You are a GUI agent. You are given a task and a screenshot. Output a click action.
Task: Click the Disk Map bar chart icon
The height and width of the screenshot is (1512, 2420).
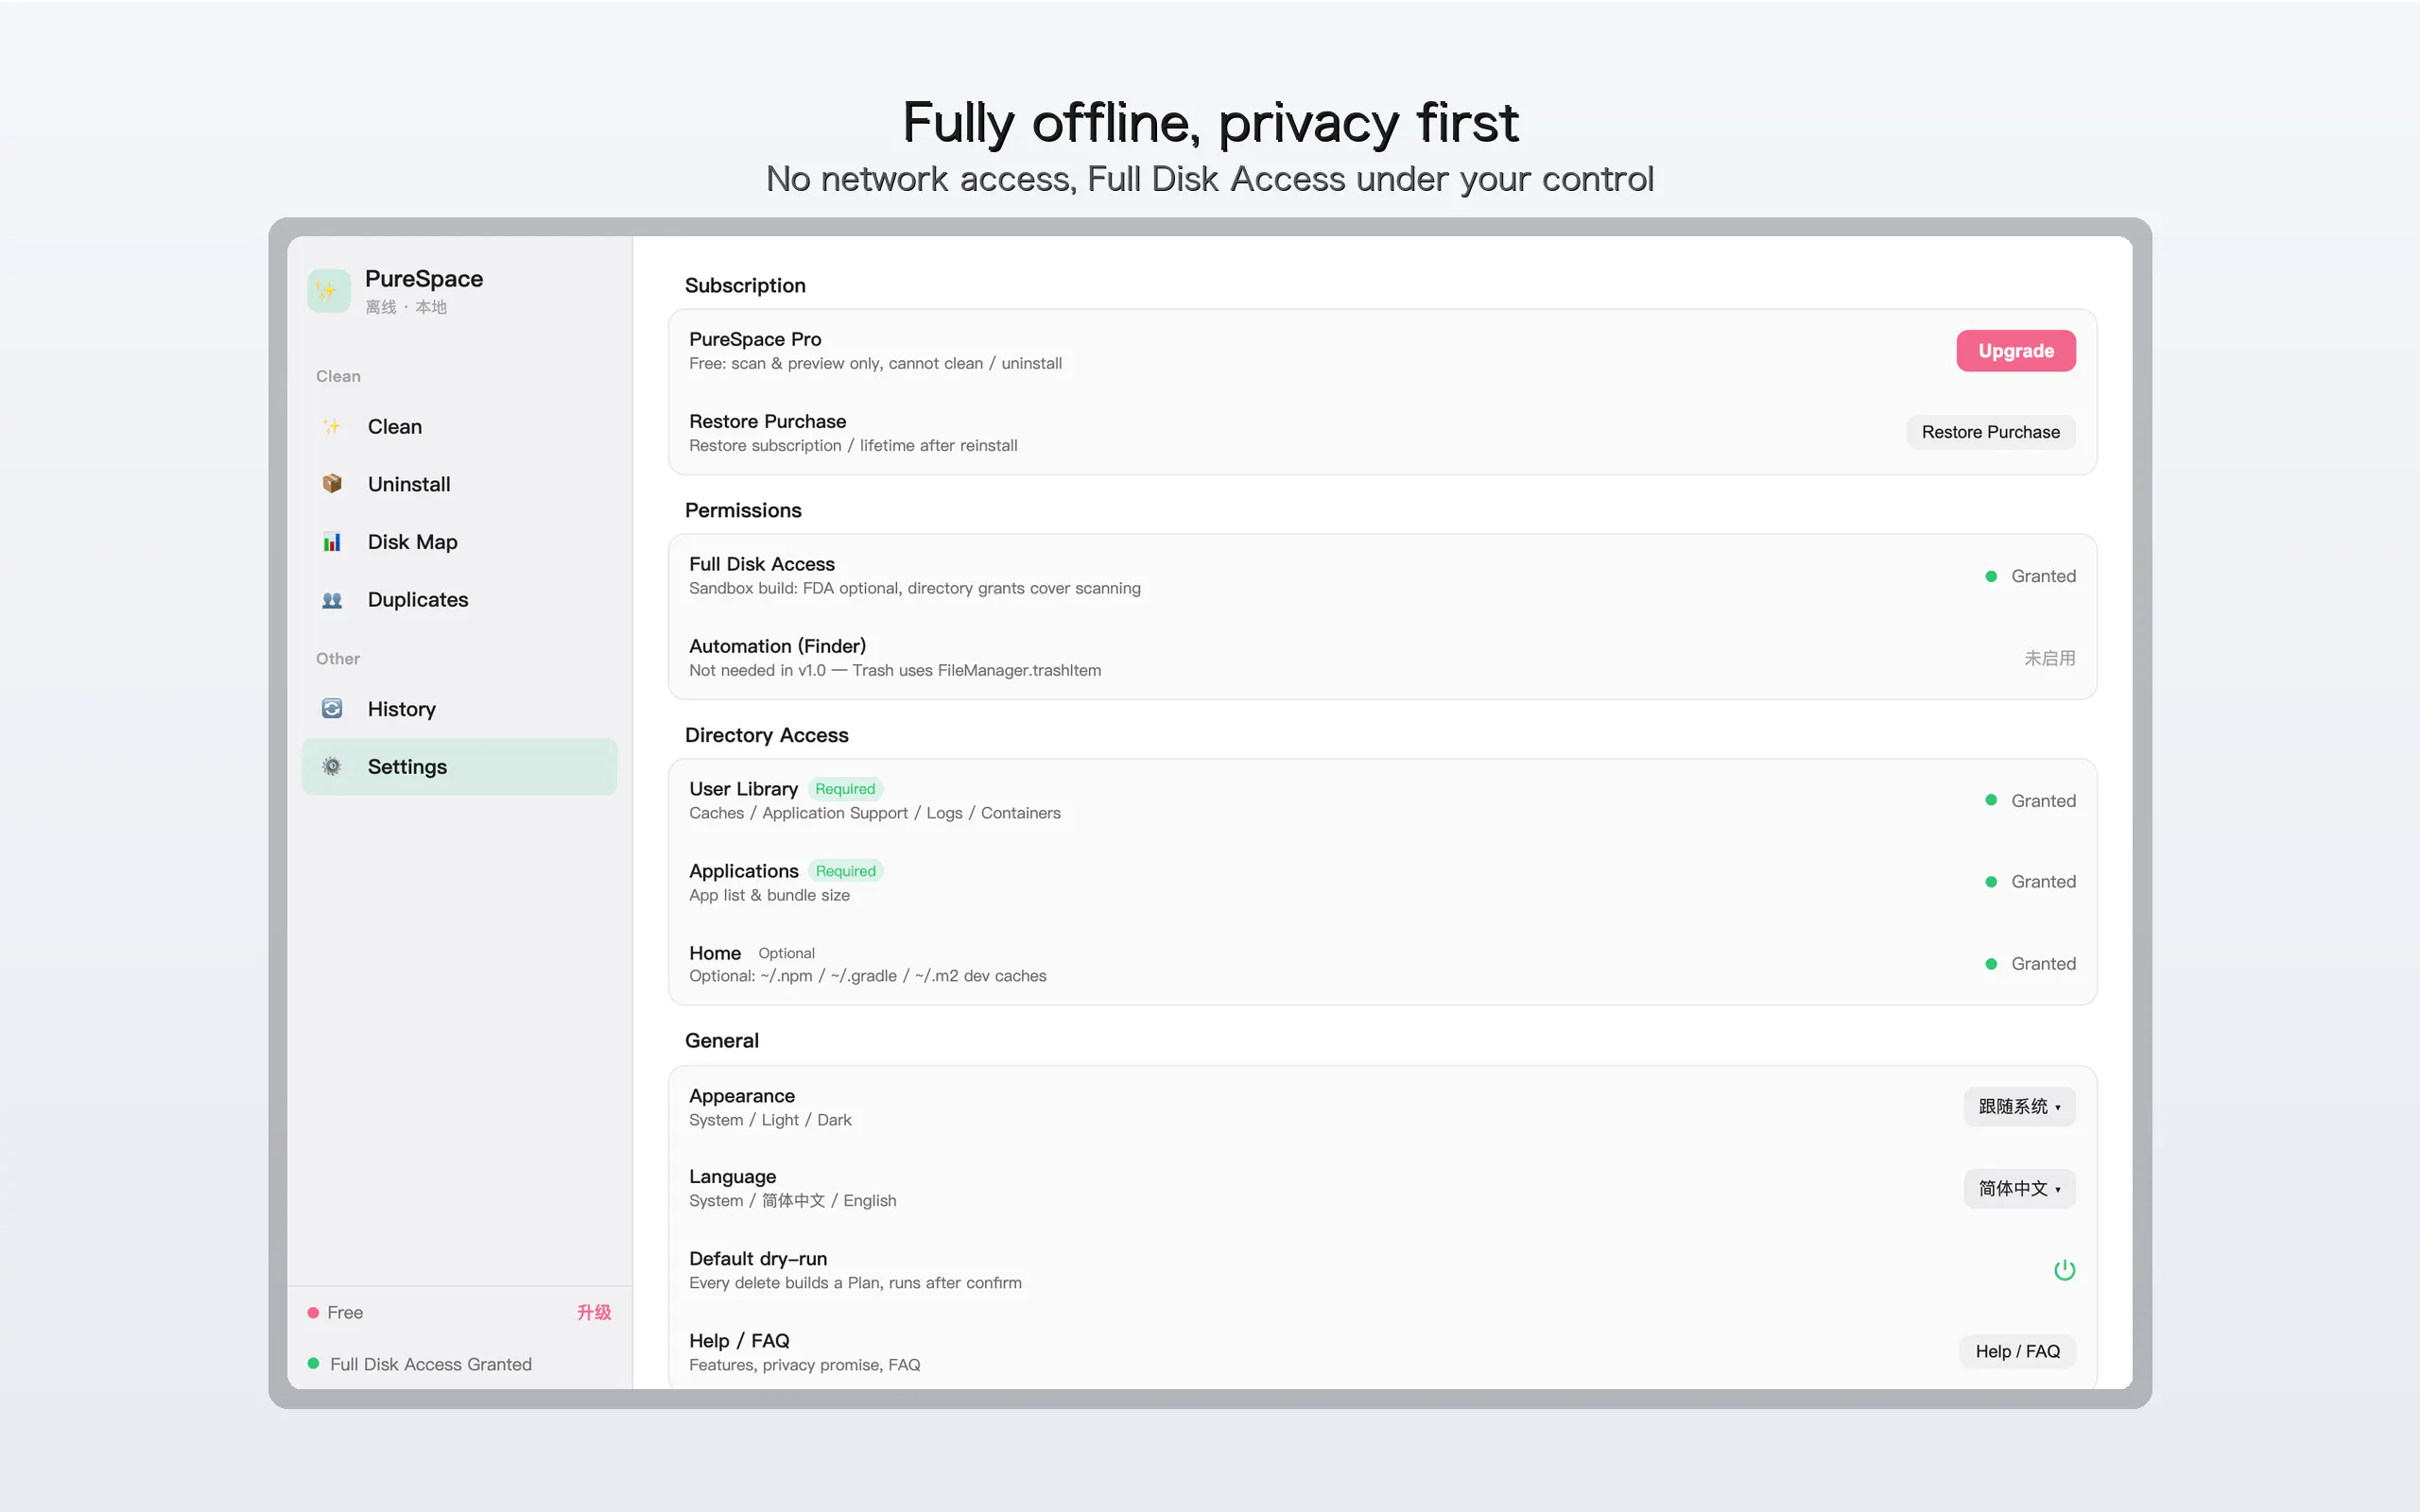pyautogui.click(x=332, y=542)
